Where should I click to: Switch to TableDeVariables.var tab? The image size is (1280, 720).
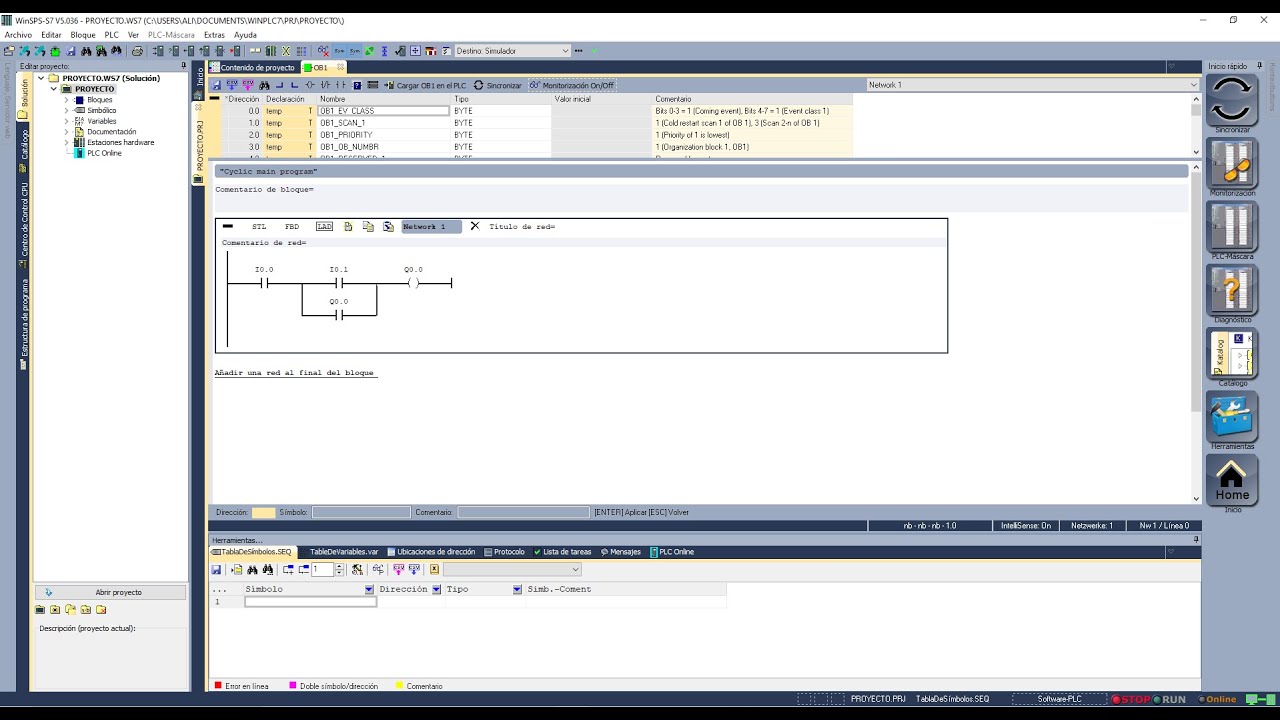(x=344, y=552)
